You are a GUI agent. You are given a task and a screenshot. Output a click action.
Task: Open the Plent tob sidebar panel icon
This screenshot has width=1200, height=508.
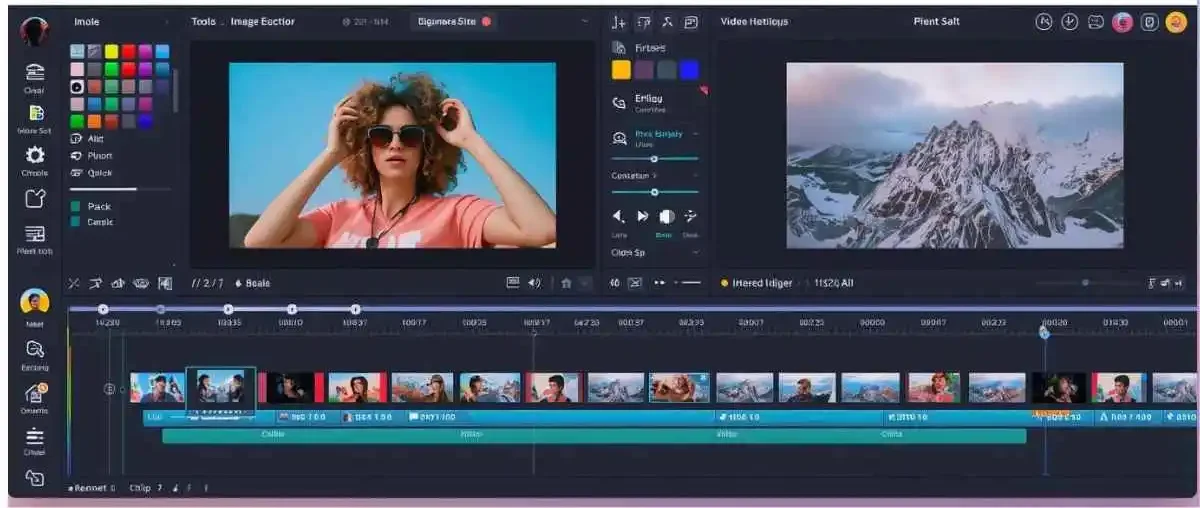[x=35, y=234]
